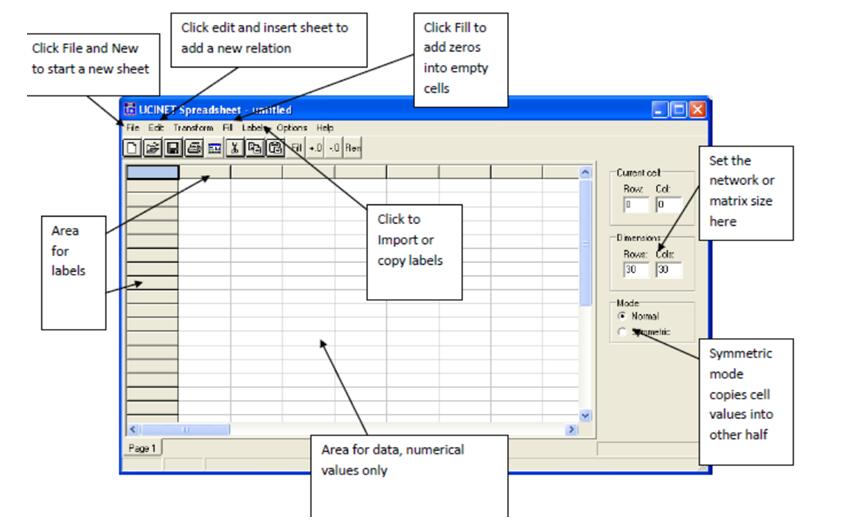Click the Copy toolbar icon
Image resolution: width=864 pixels, height=527 pixels.
point(255,148)
